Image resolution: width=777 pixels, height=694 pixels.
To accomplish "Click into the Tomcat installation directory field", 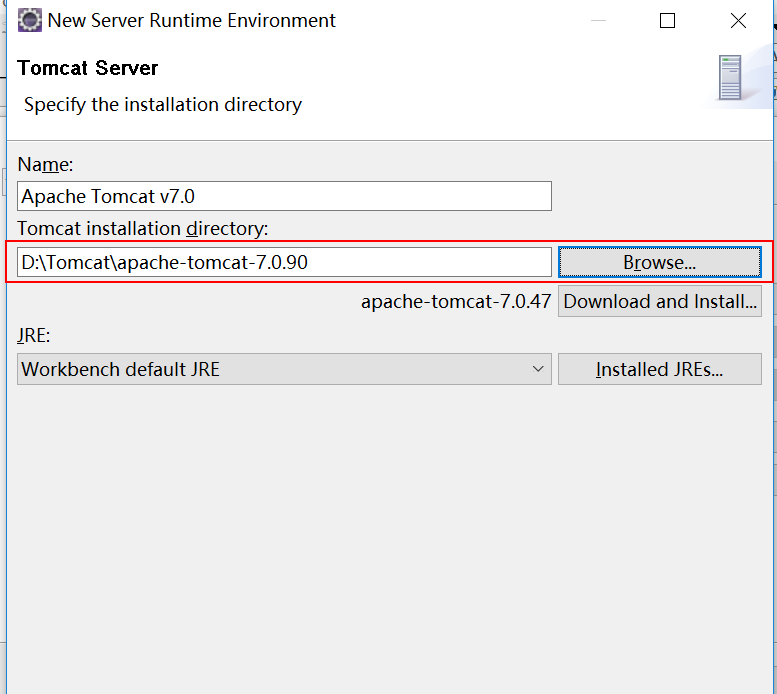I will 284,262.
